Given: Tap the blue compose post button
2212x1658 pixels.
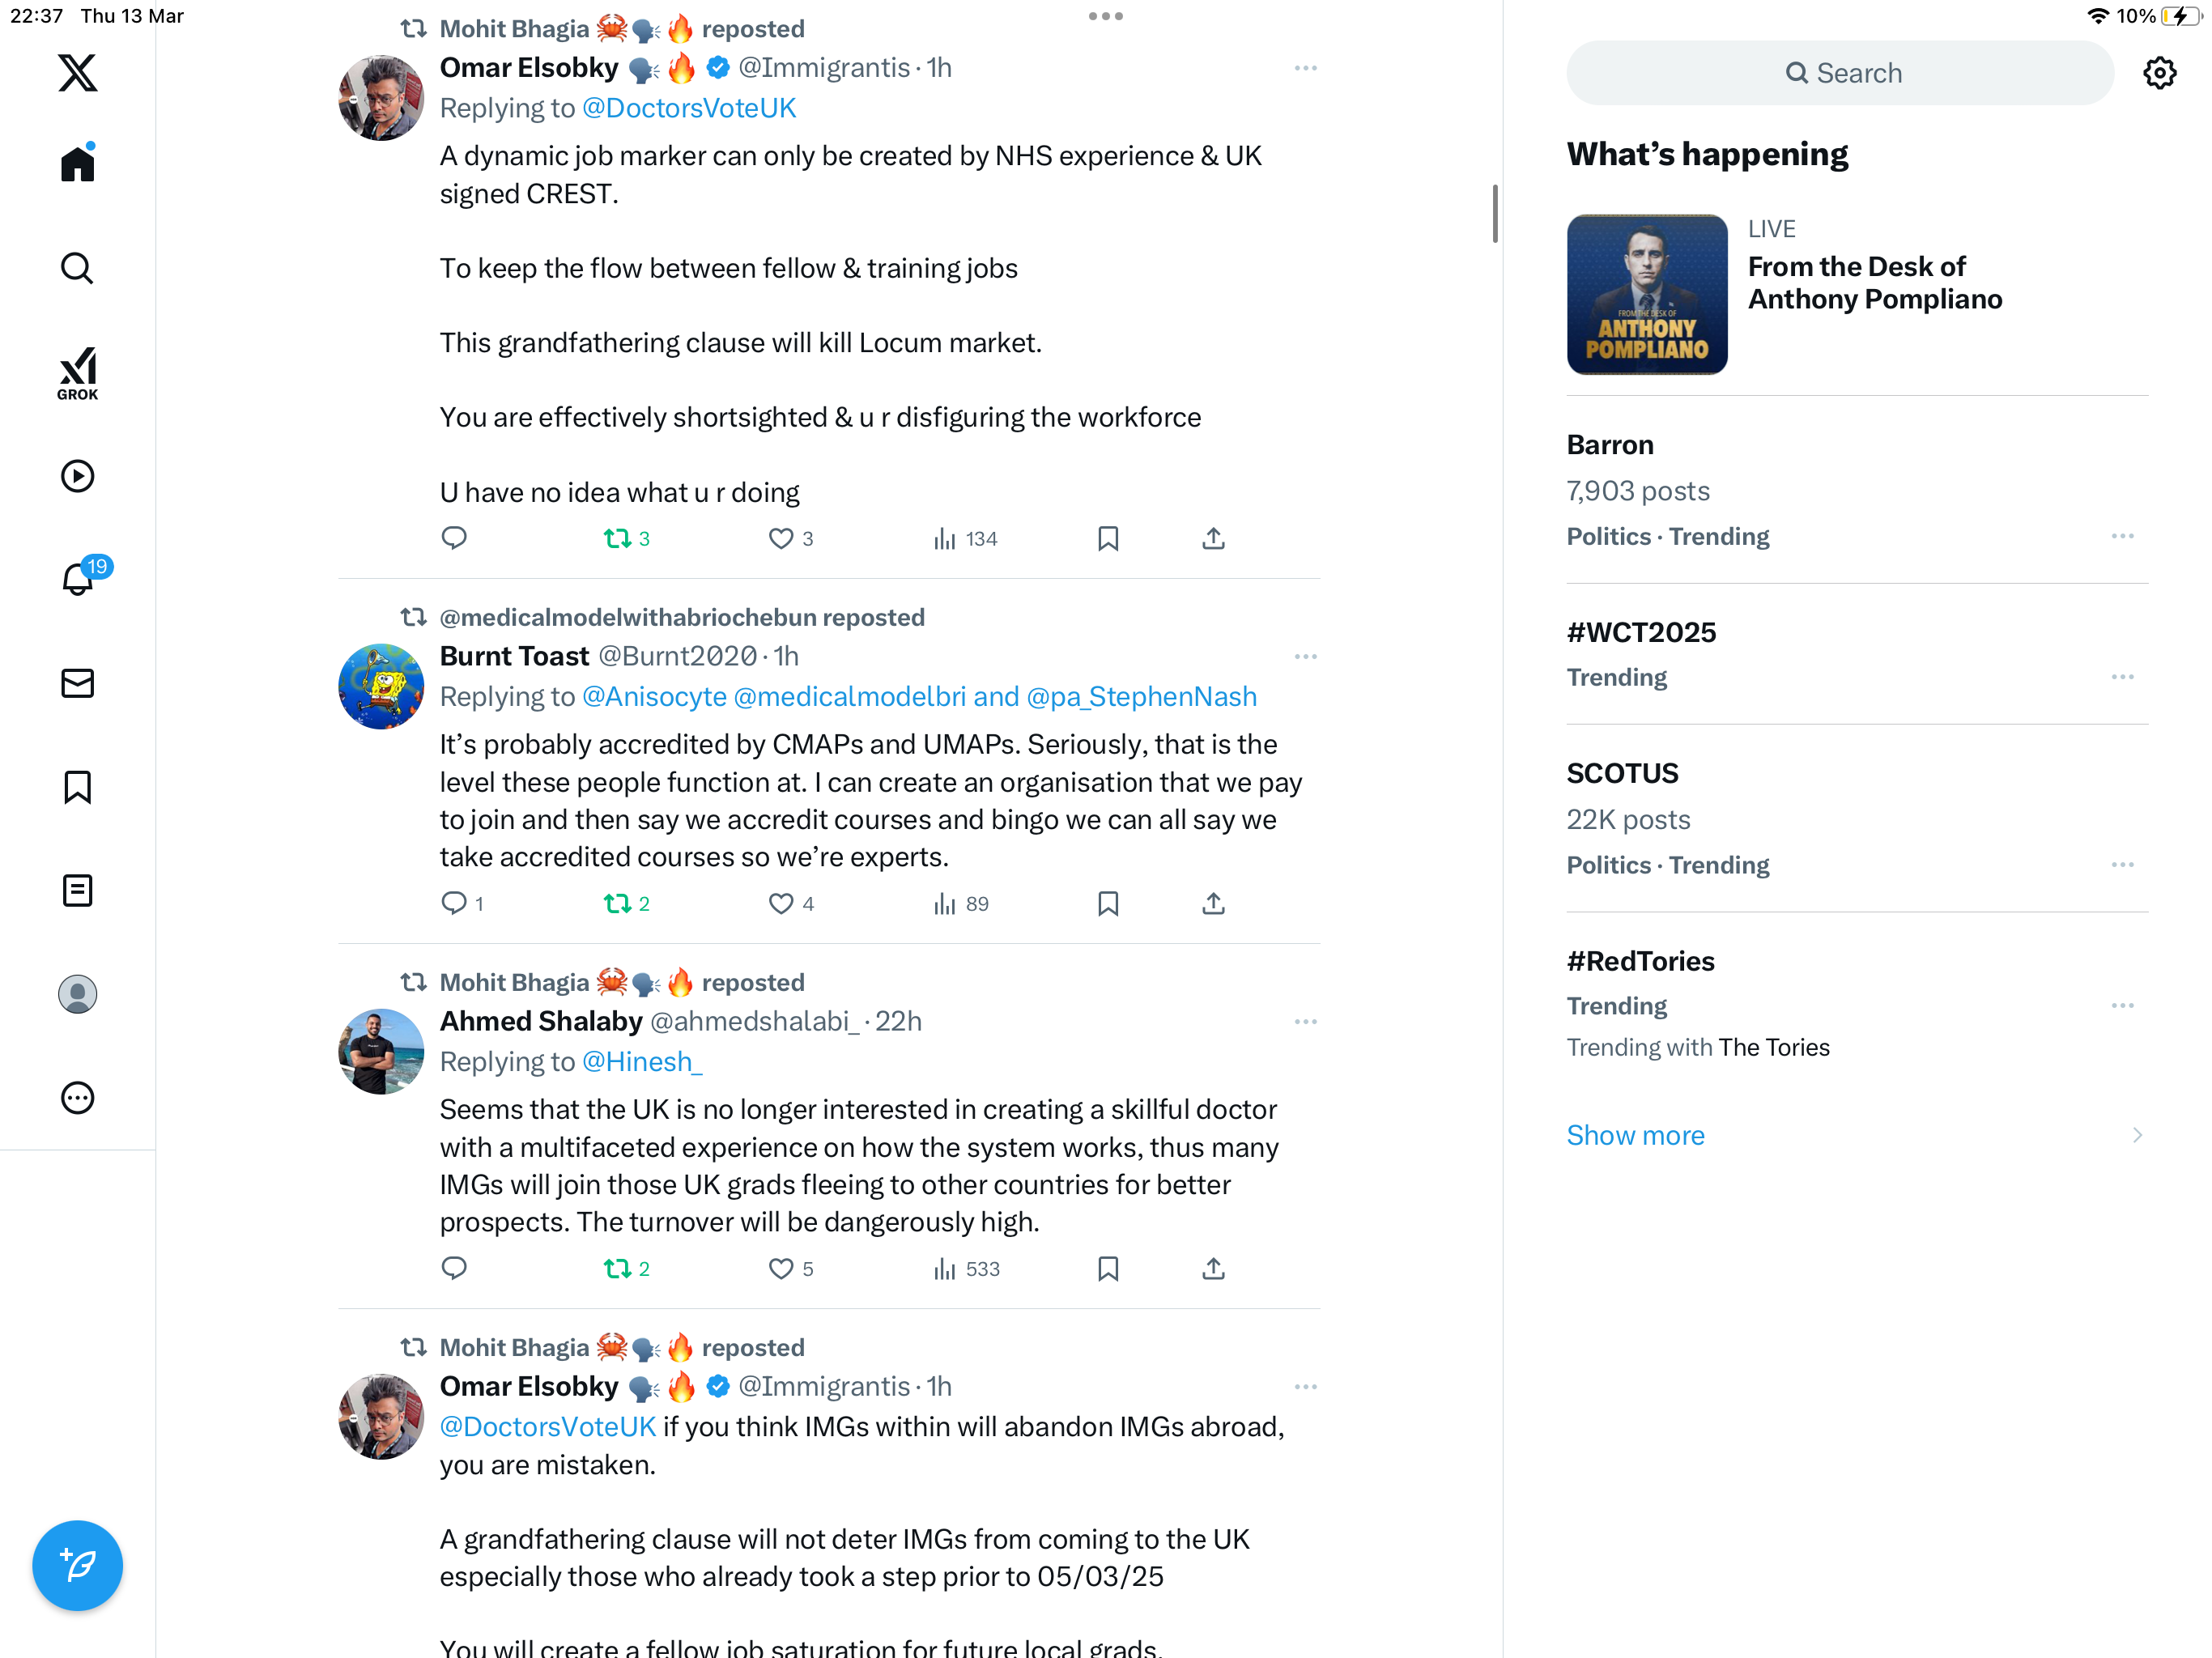Looking at the screenshot, I should [77, 1565].
